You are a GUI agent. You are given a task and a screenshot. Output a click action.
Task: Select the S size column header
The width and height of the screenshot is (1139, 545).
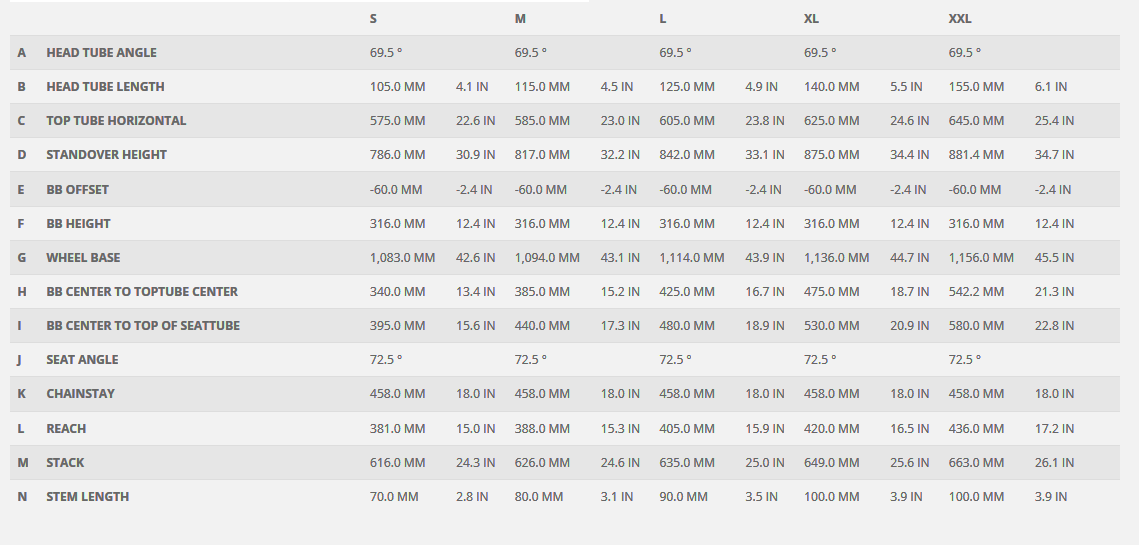pos(374,19)
